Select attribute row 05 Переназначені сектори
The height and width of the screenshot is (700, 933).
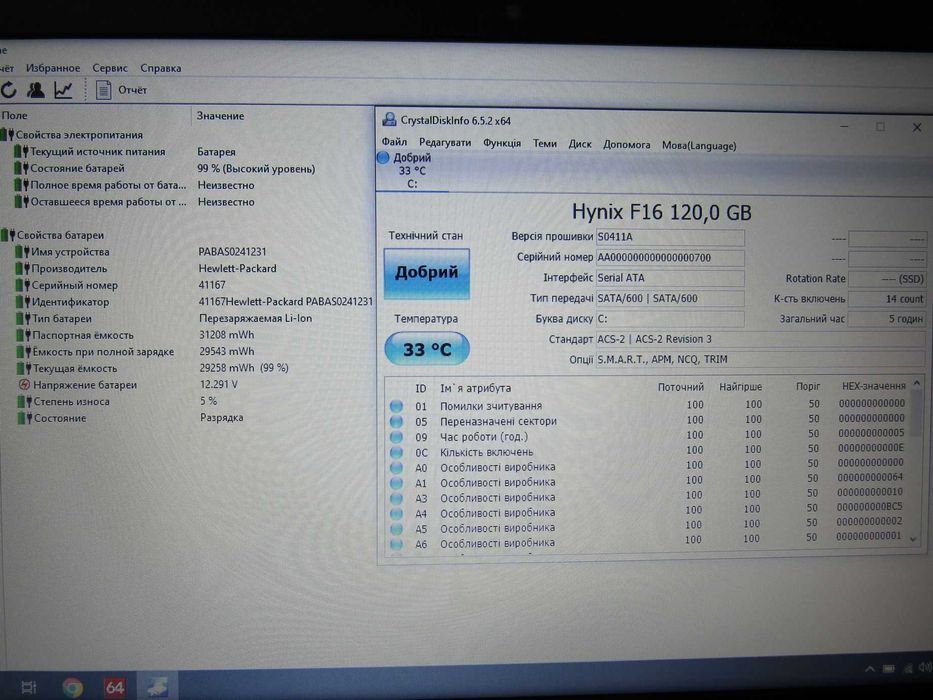pyautogui.click(x=647, y=420)
